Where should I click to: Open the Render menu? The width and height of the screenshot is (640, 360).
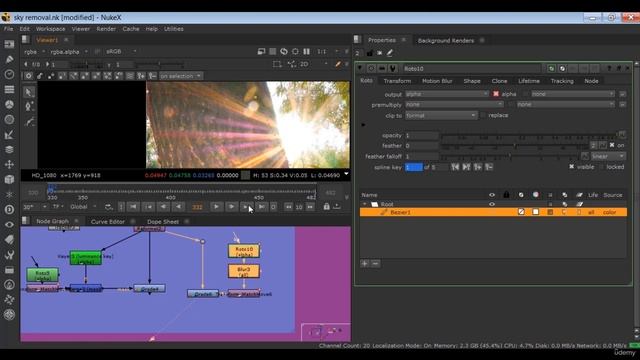(106, 29)
